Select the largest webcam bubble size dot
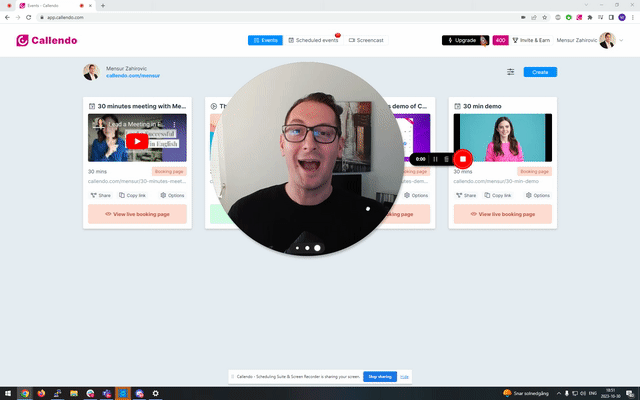Screen dimensions: 640x400 coord(317,248)
